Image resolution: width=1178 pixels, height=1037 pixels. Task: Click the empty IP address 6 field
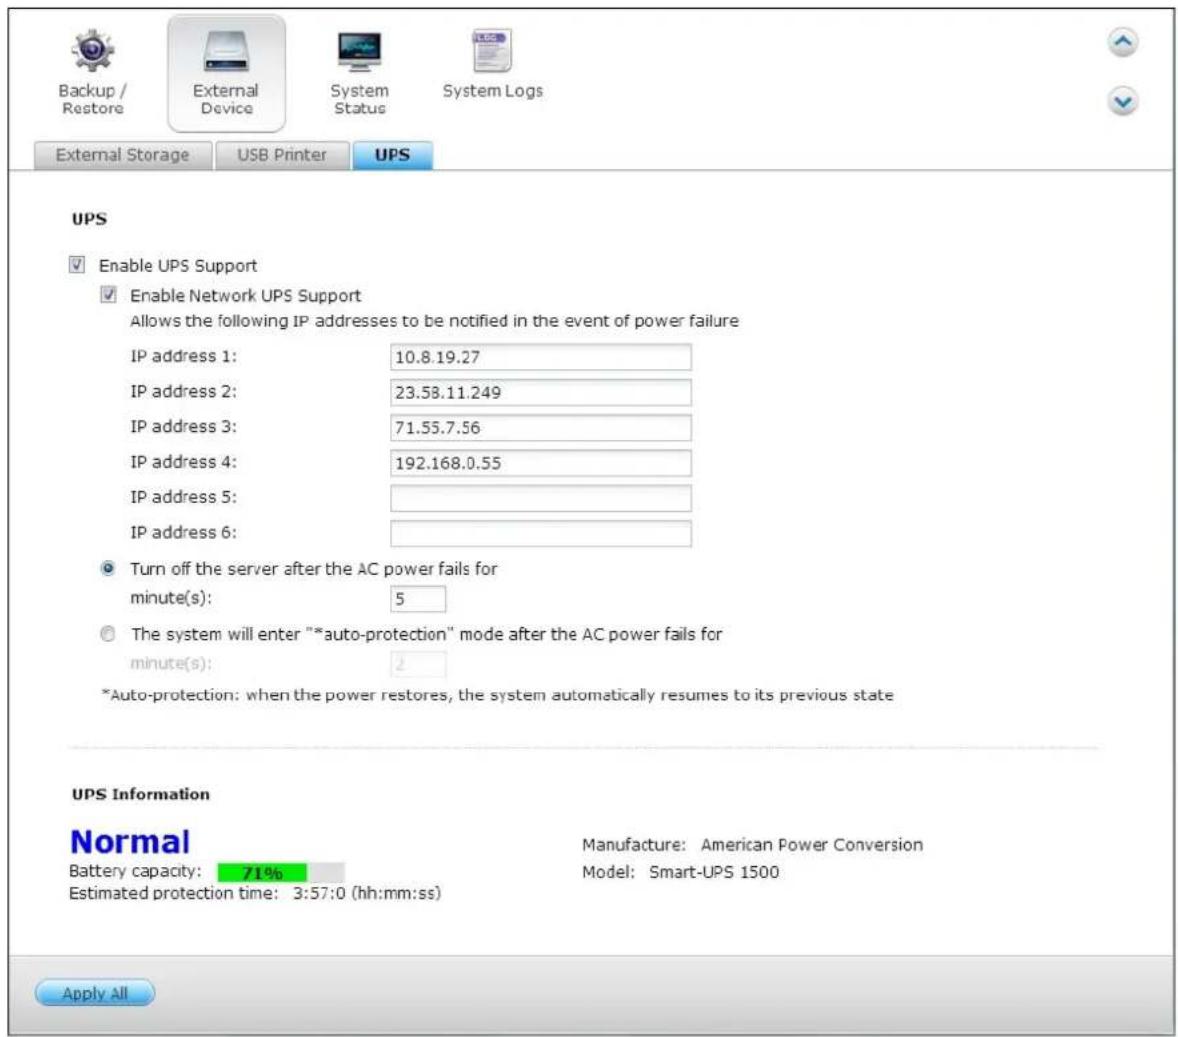(540, 534)
